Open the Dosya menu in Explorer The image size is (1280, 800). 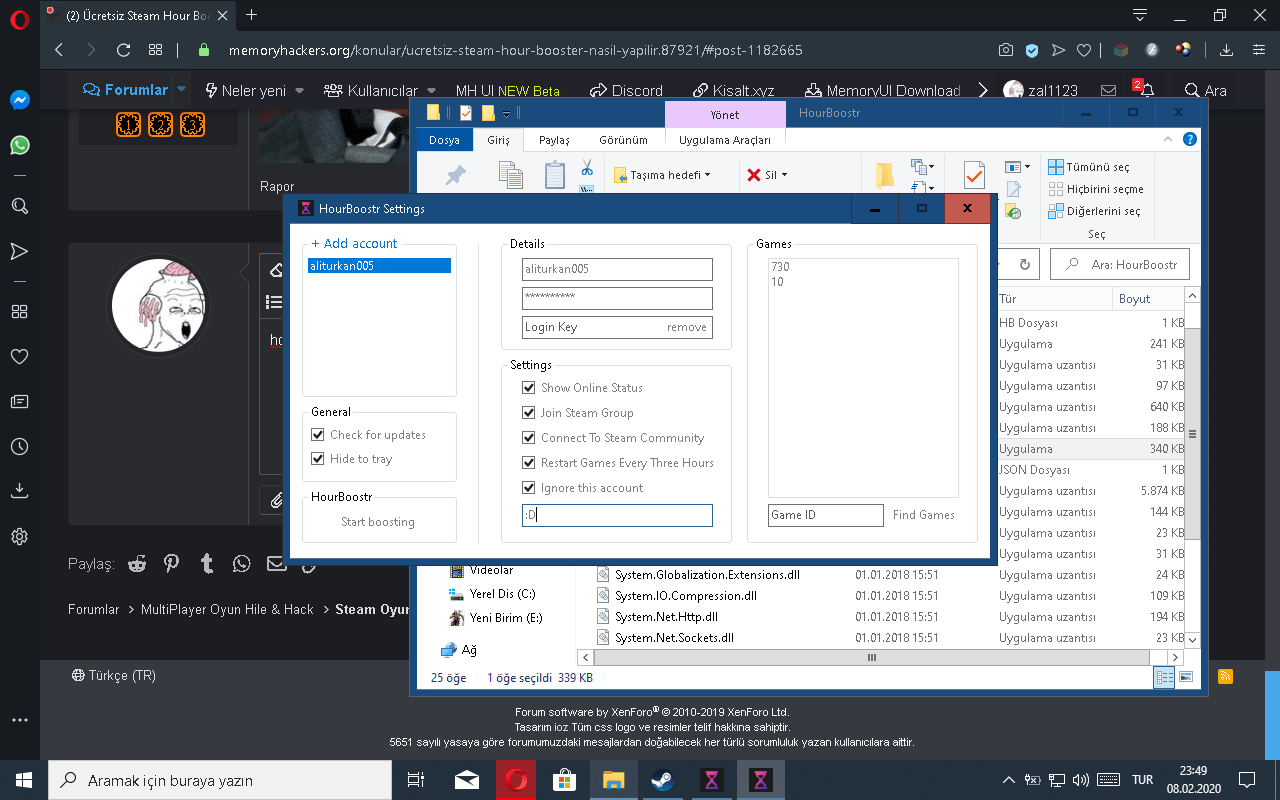click(444, 140)
